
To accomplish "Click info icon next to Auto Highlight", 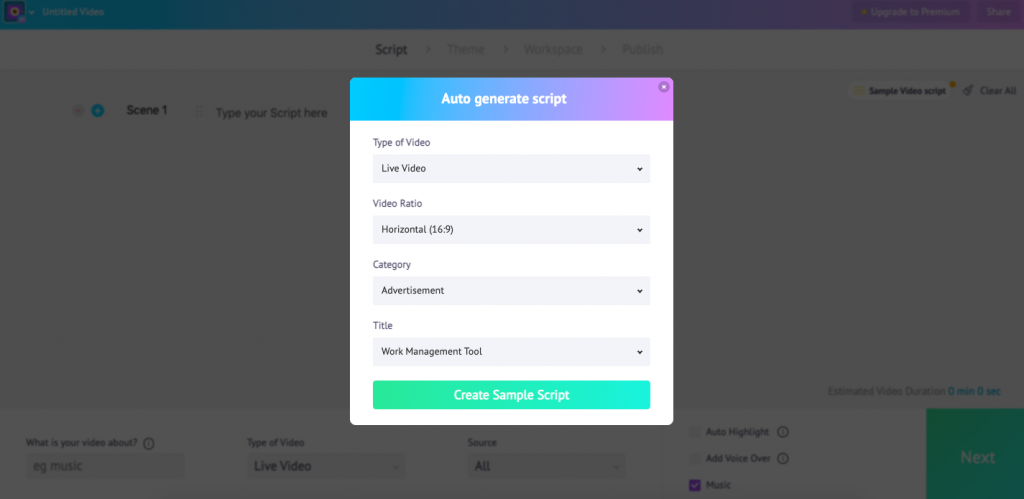I will tap(783, 432).
